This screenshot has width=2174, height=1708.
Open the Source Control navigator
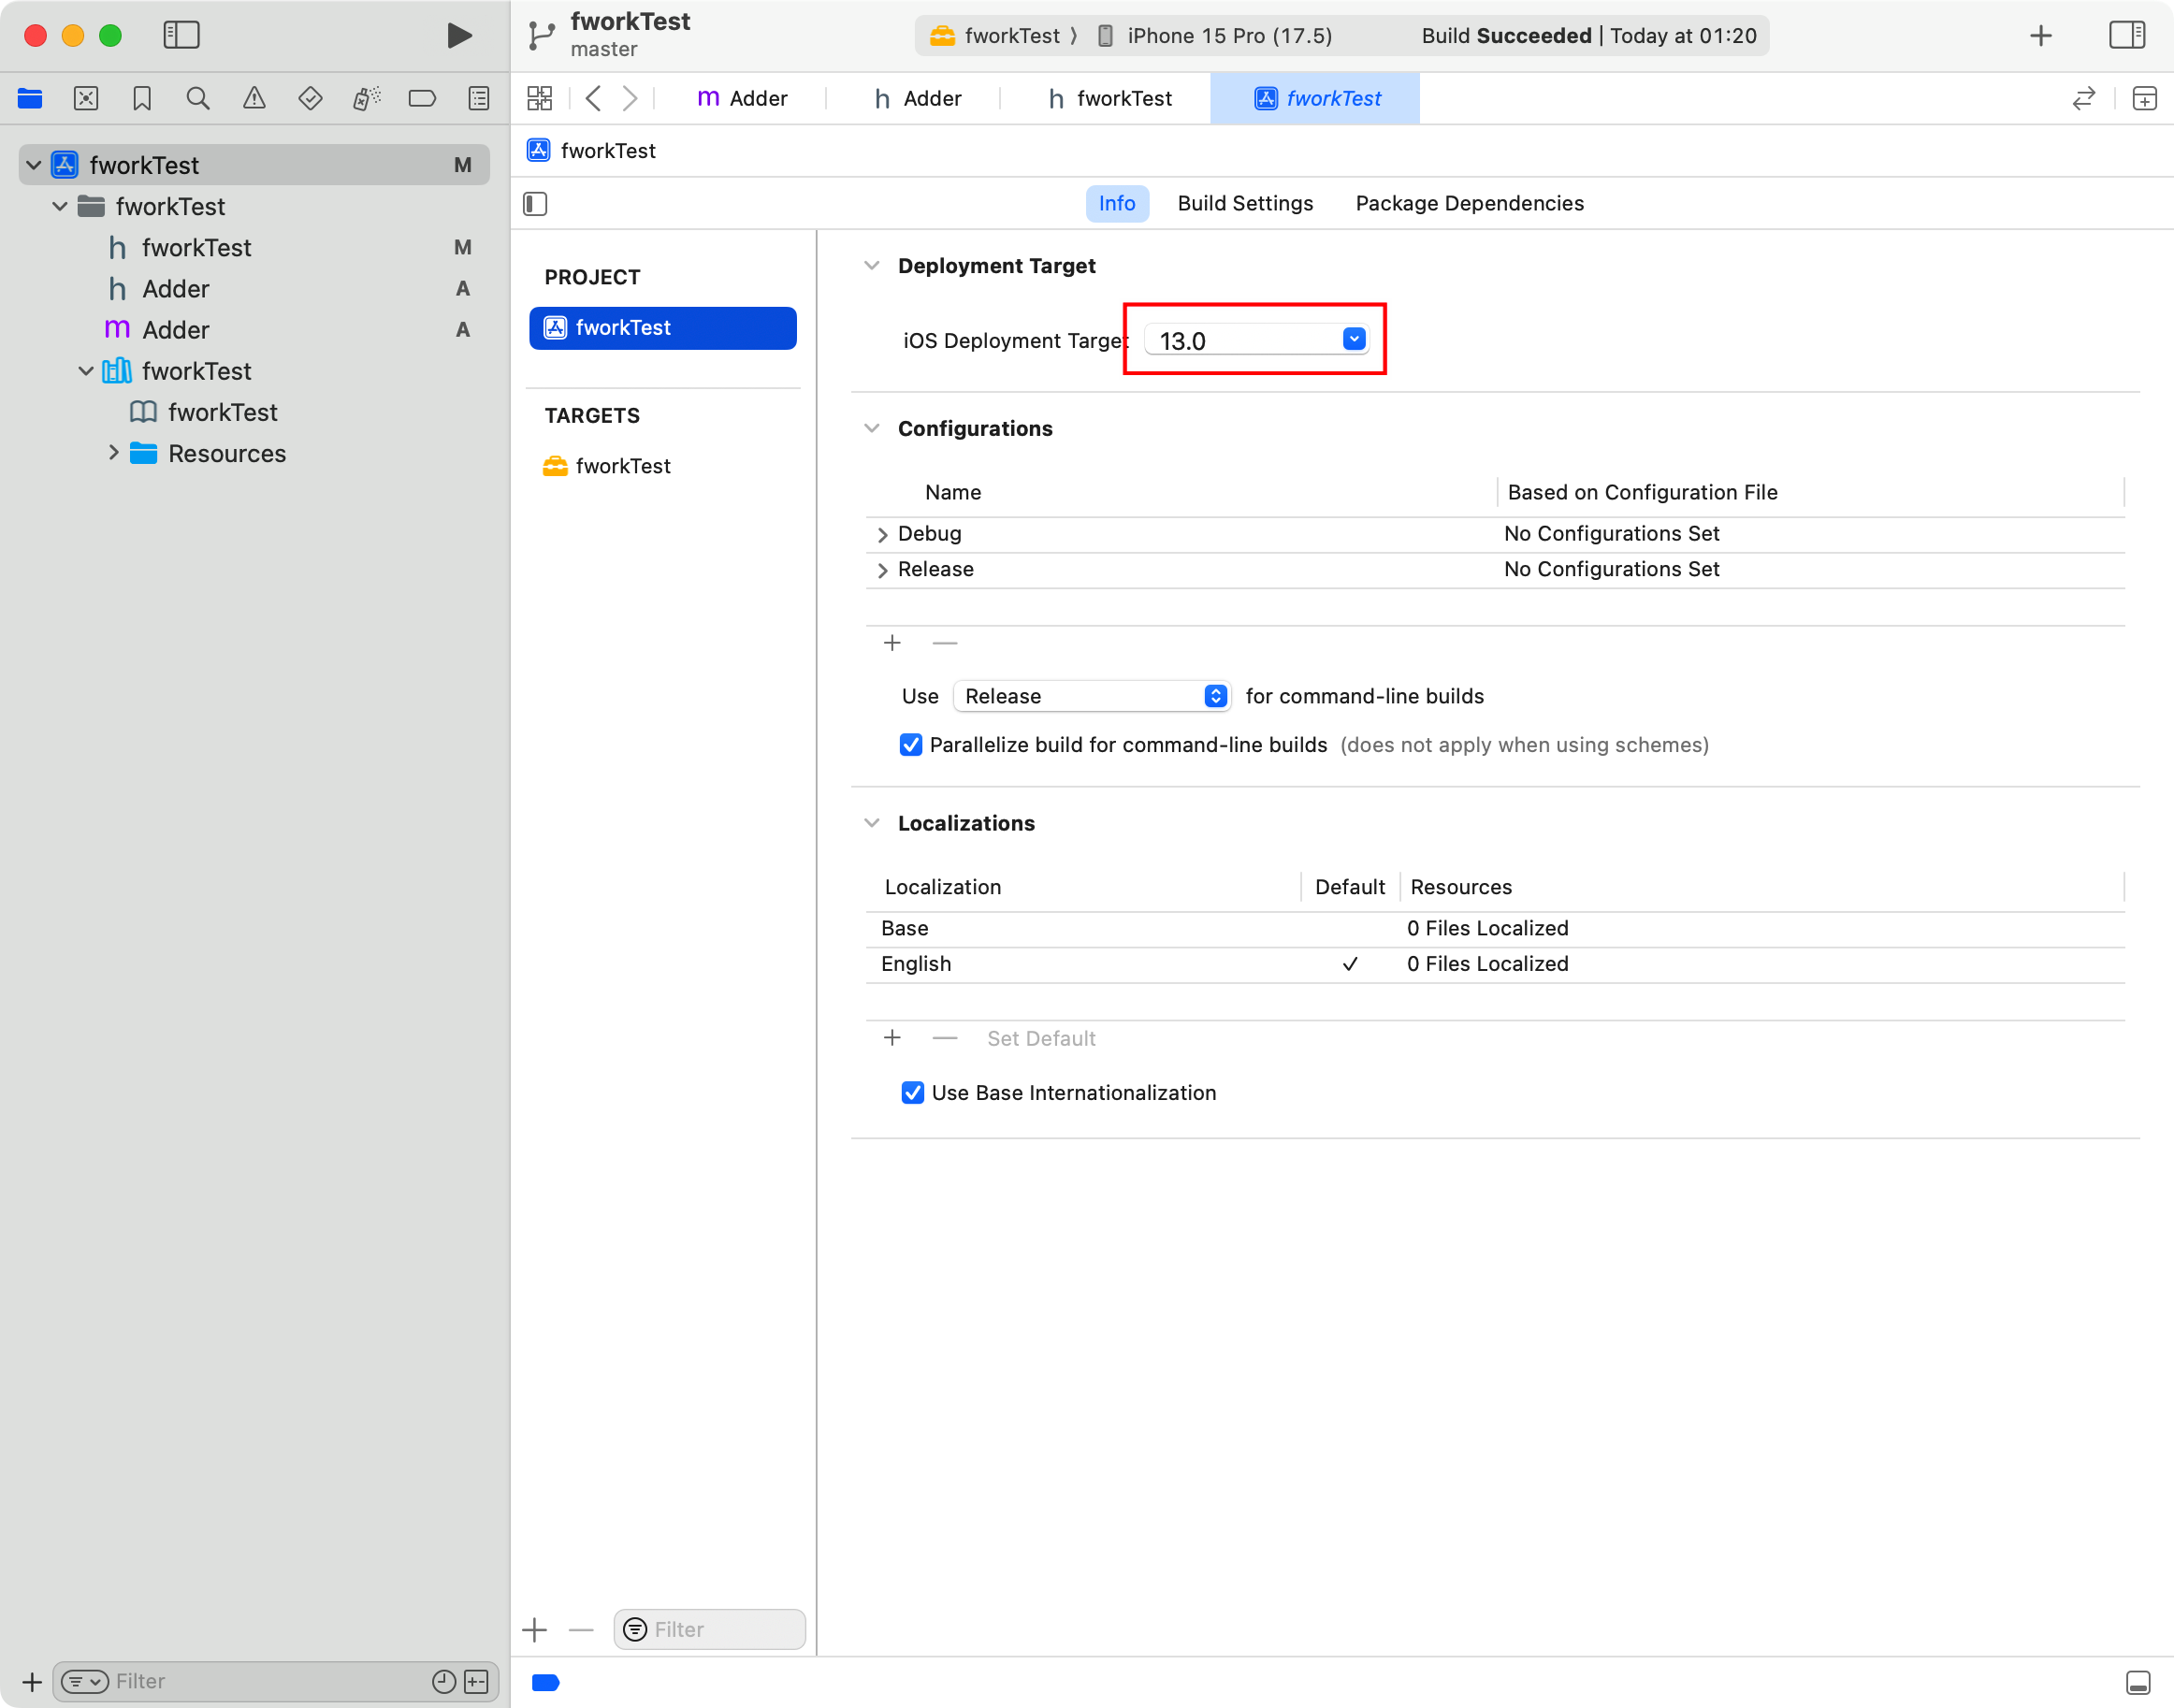tap(86, 98)
